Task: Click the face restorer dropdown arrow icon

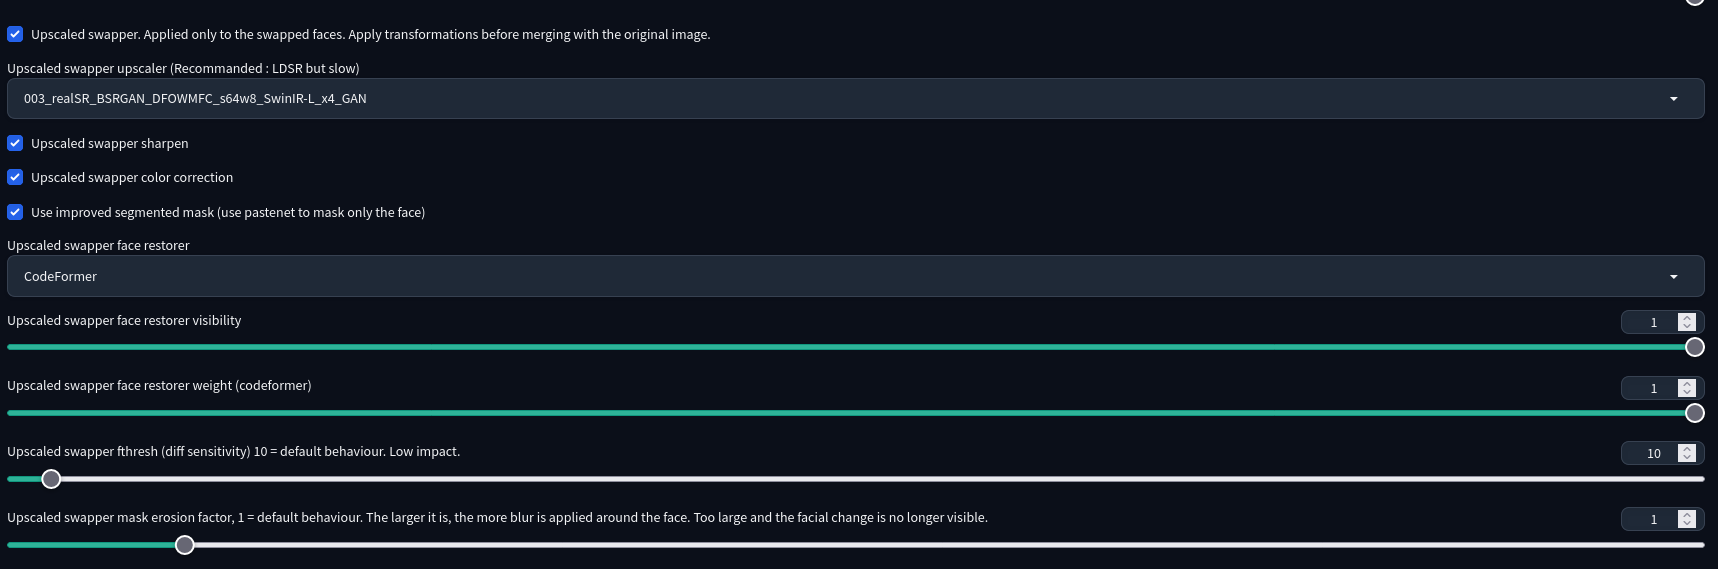Action: coord(1674,276)
